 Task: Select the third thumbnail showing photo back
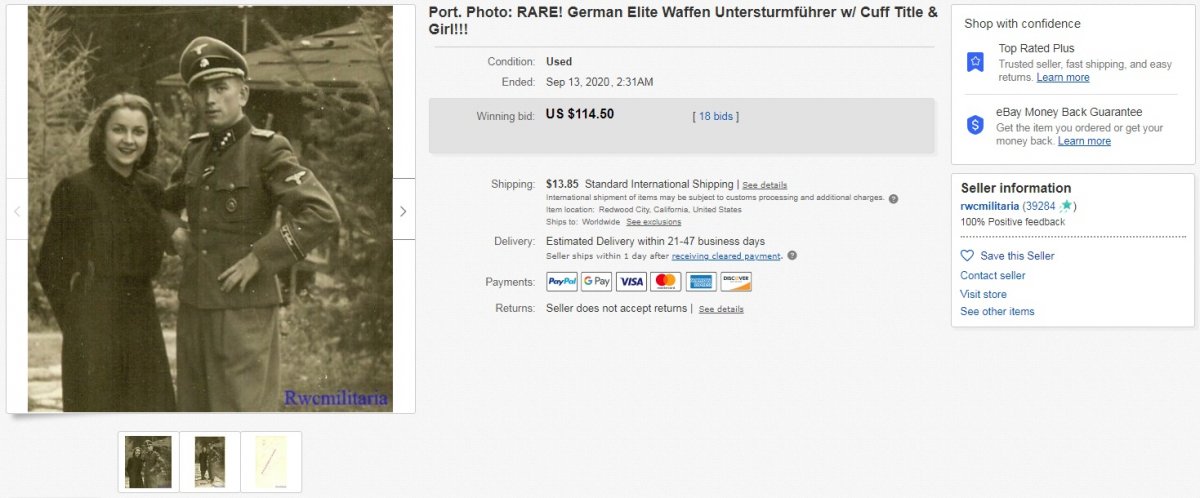tap(271, 462)
